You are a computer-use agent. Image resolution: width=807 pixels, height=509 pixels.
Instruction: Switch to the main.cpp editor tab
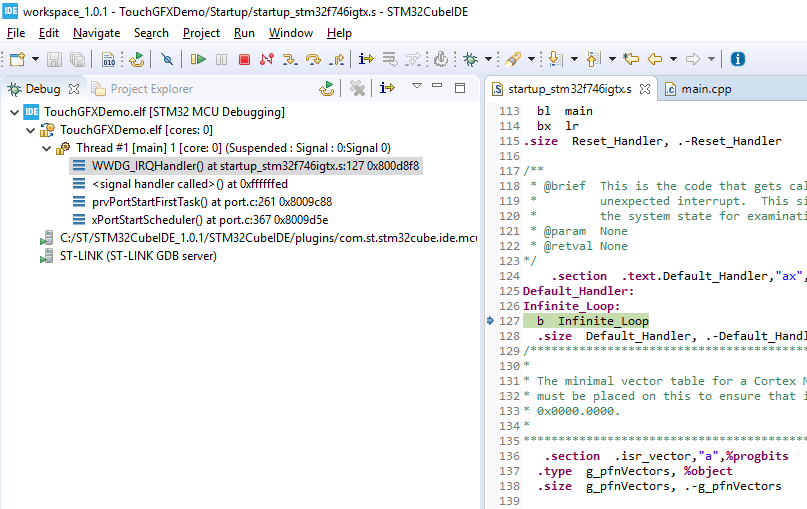click(x=698, y=89)
